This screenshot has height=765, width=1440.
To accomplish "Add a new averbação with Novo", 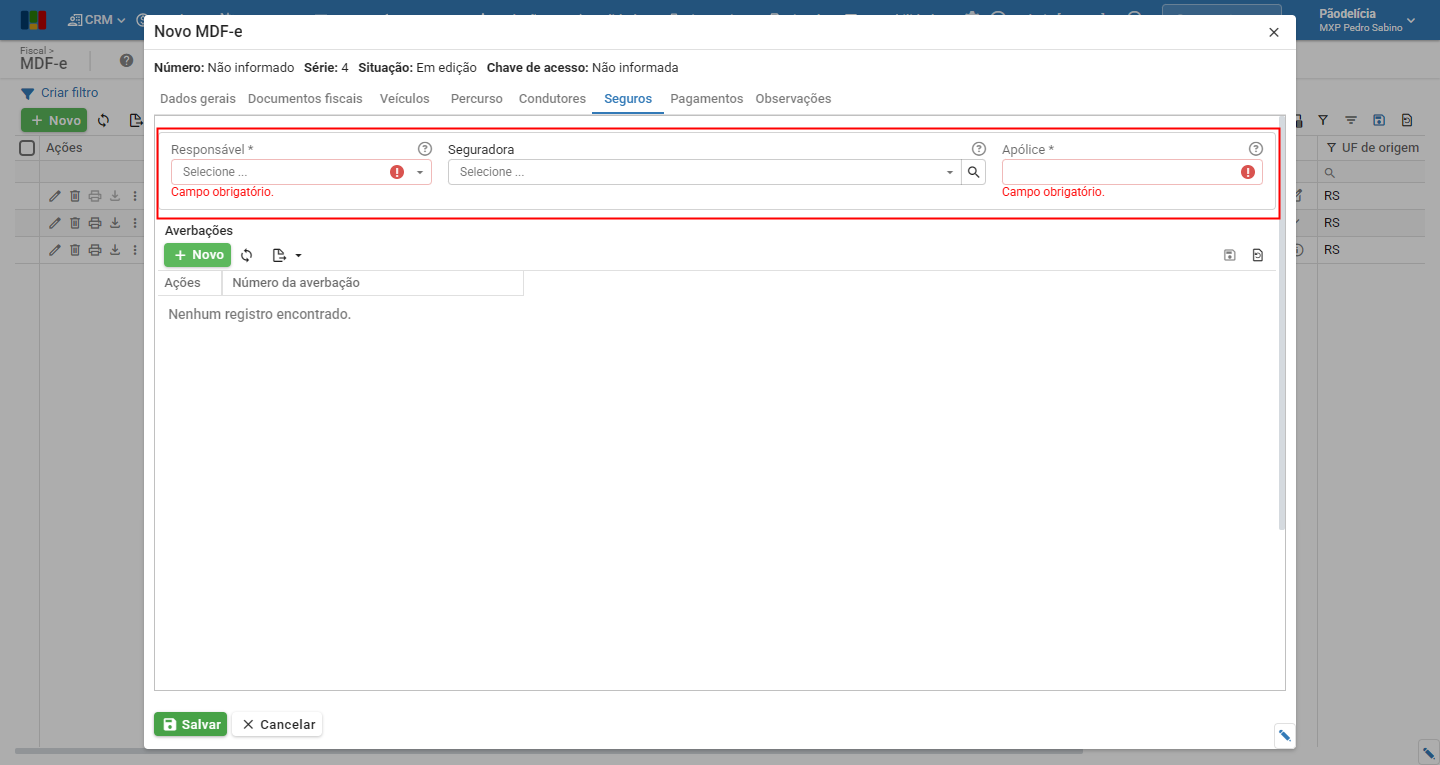I will click(198, 255).
